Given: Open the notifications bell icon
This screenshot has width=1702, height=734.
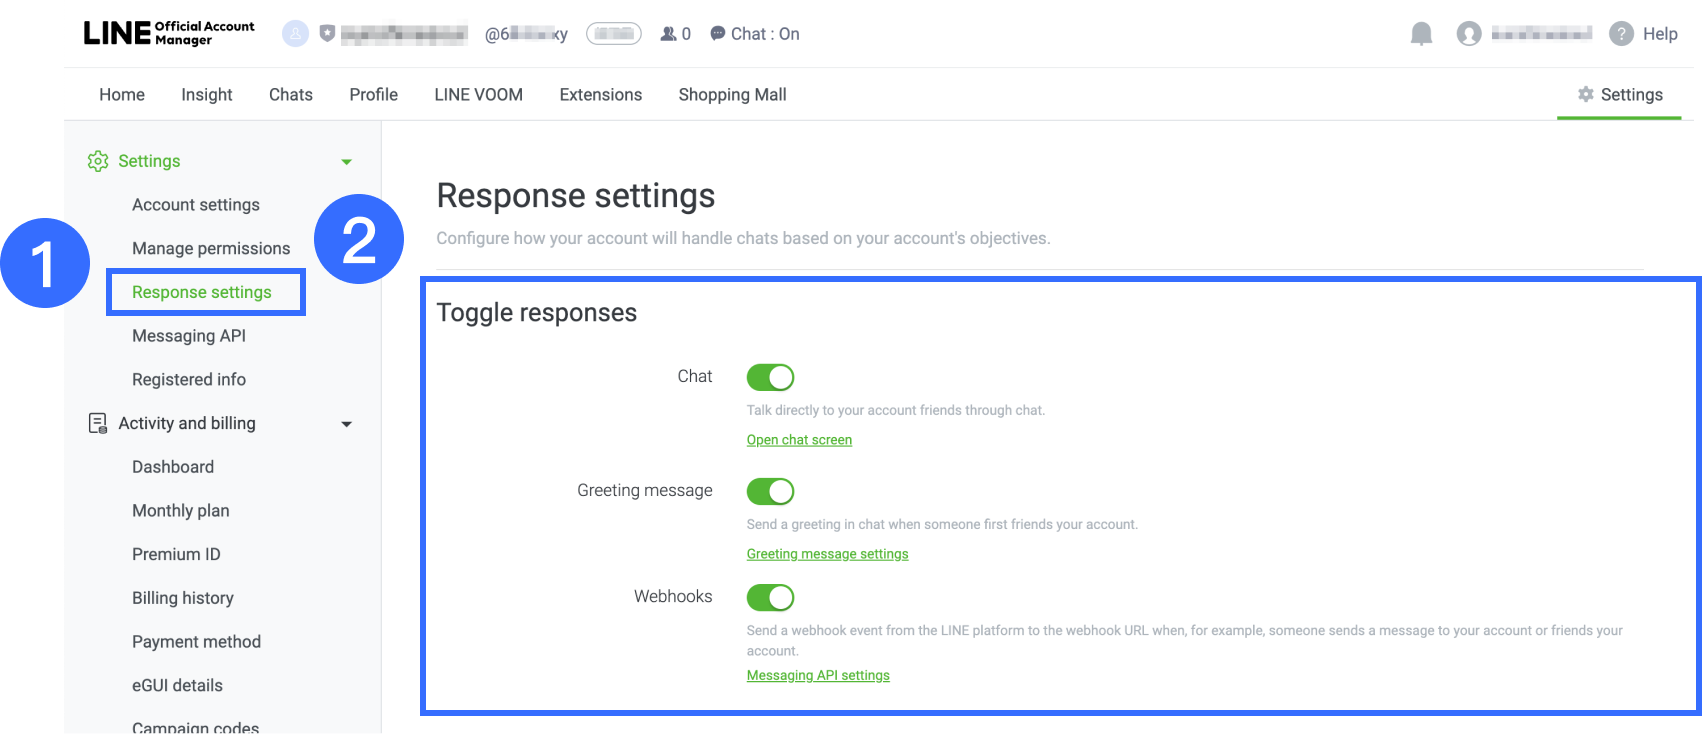Looking at the screenshot, I should (1421, 34).
